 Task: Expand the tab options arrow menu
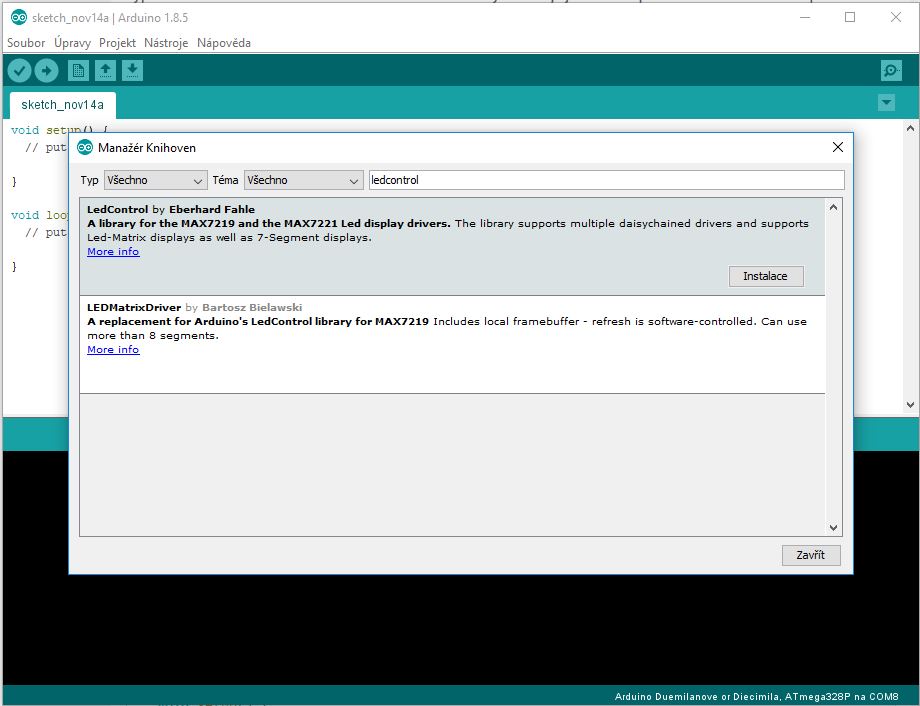tap(885, 103)
